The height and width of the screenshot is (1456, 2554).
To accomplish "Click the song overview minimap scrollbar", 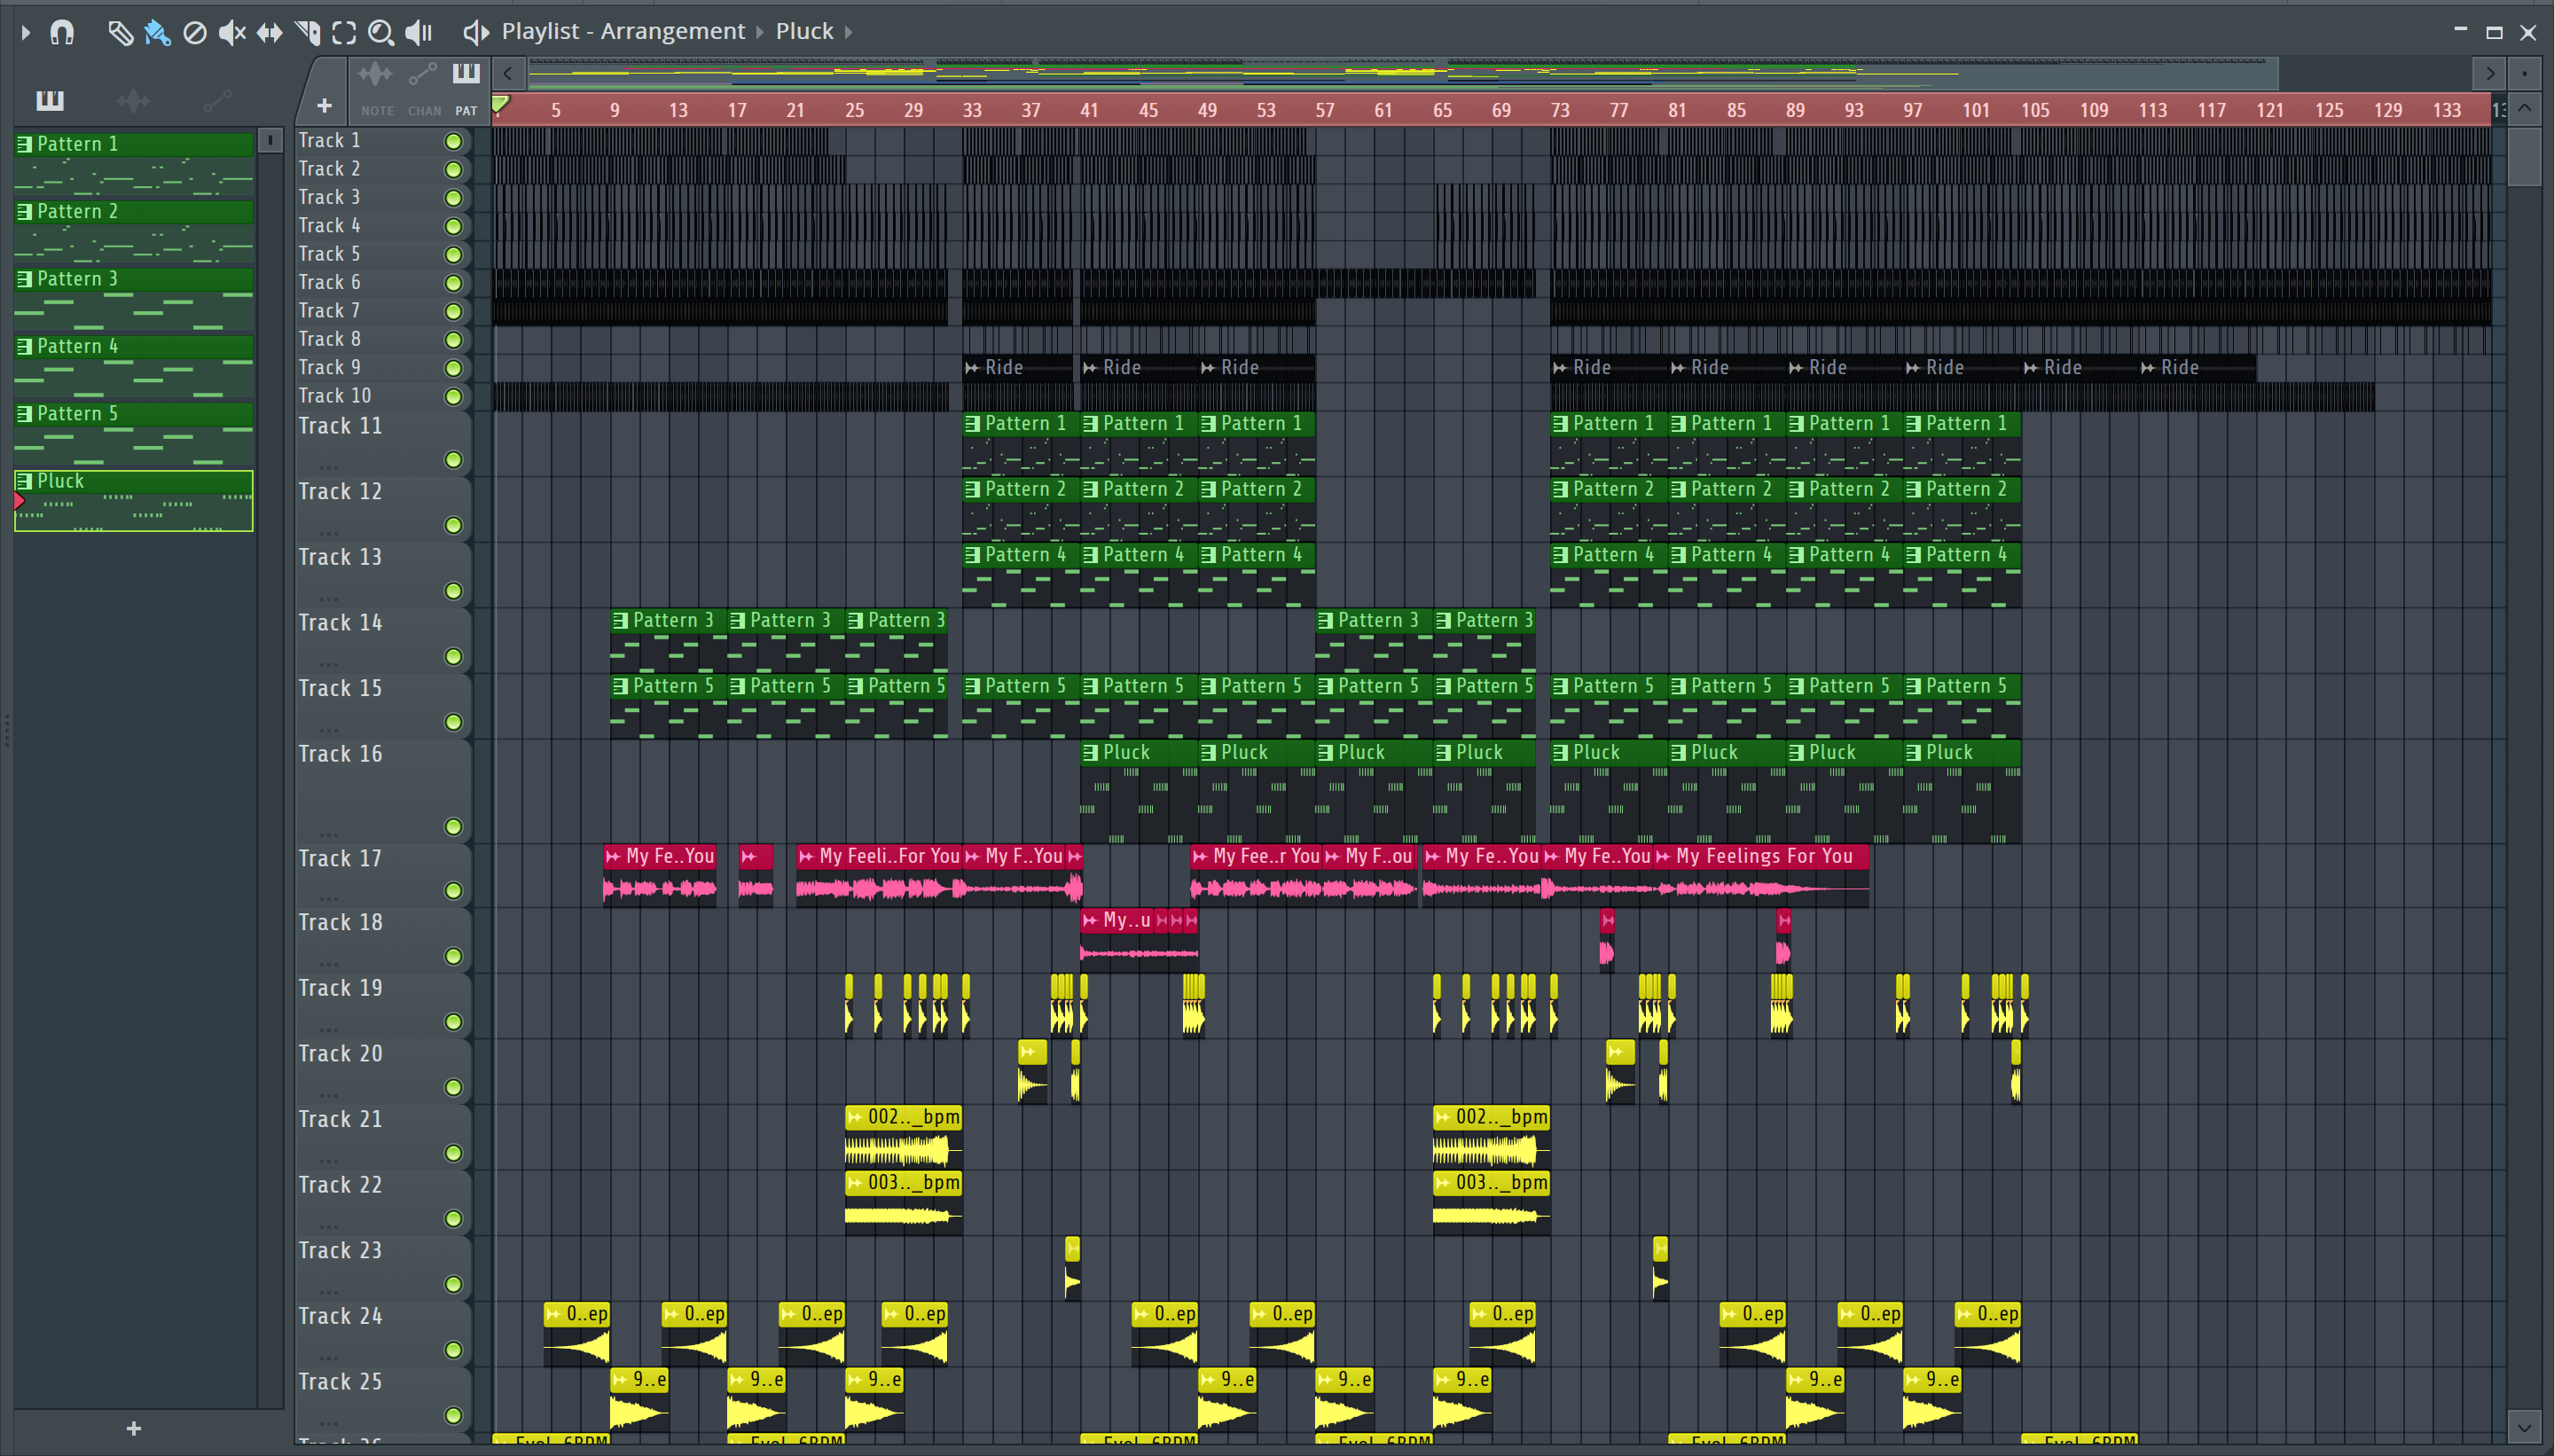I will pyautogui.click(x=1403, y=73).
